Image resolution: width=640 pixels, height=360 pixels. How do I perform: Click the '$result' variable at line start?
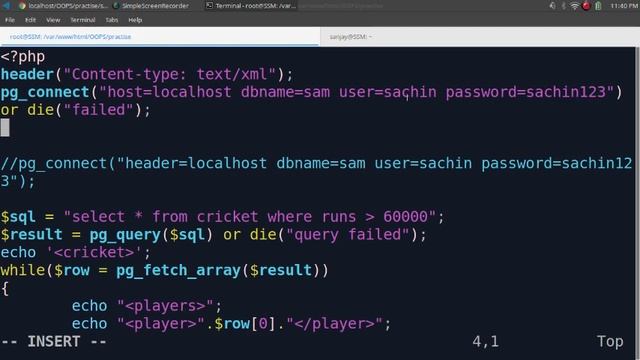[31, 235]
